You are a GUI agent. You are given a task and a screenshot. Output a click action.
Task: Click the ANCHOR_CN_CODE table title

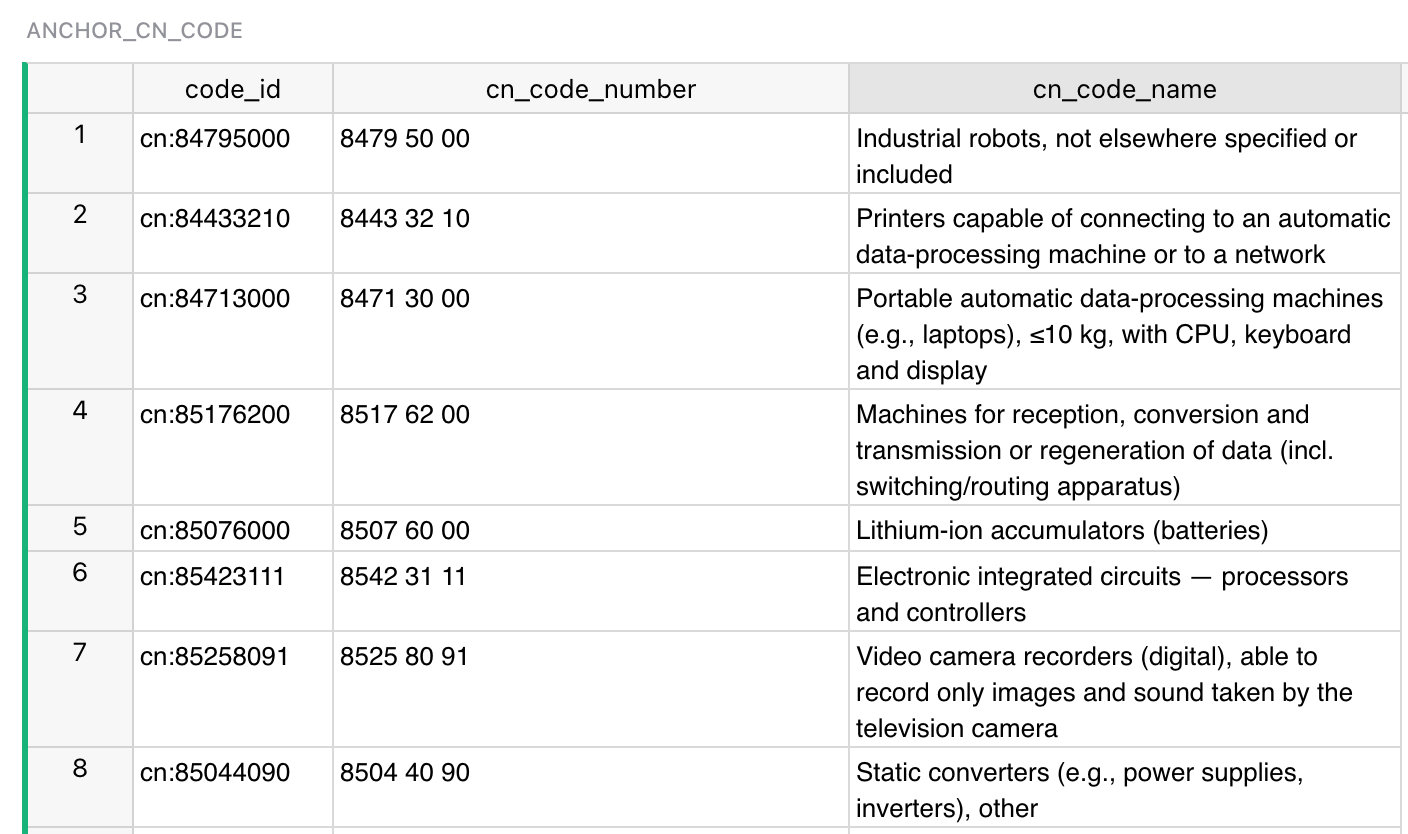point(135,31)
